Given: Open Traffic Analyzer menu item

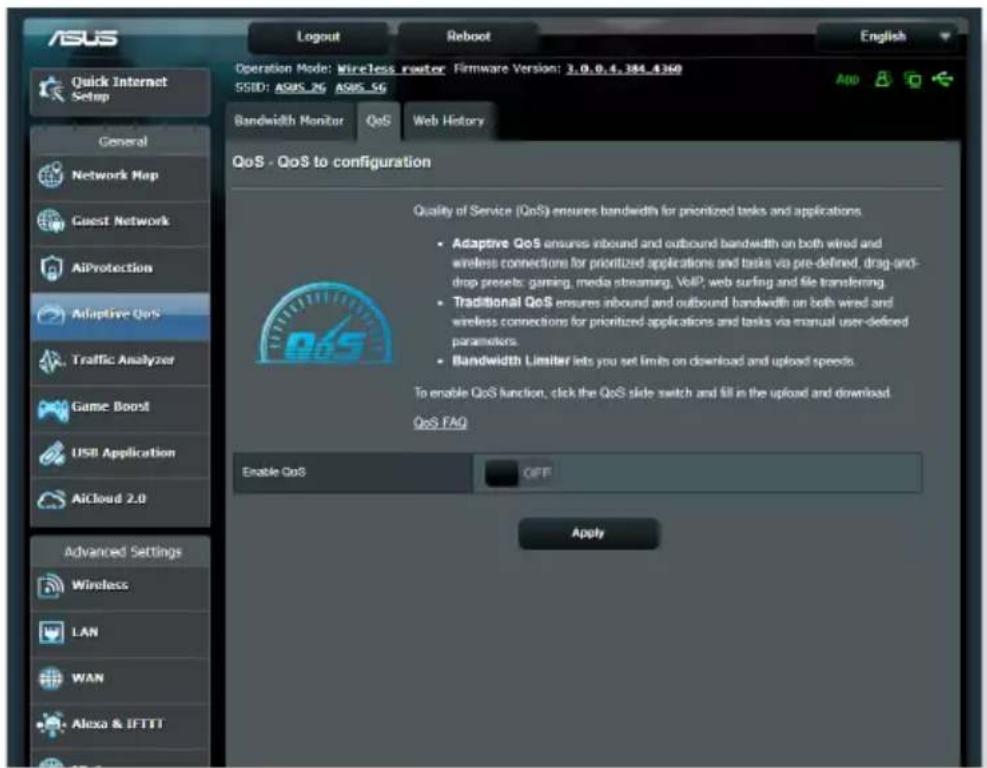Looking at the screenshot, I should [x=120, y=361].
